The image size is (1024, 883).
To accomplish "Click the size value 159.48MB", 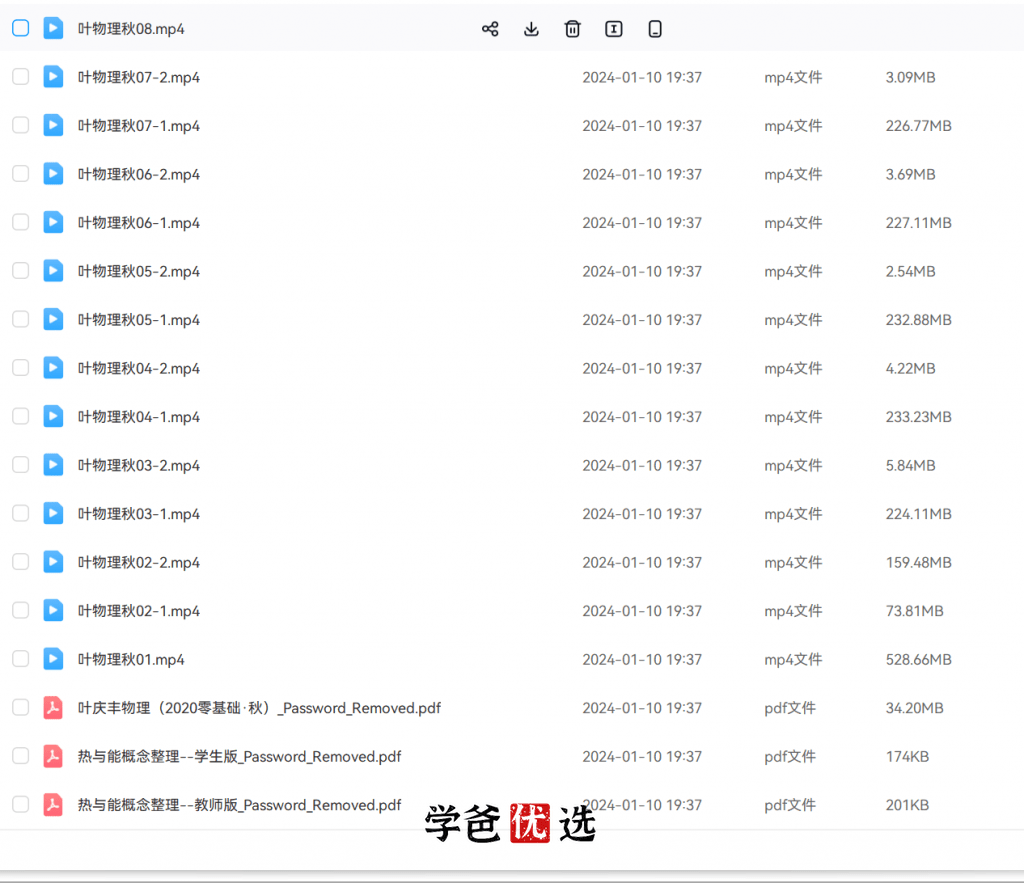I will (918, 562).
